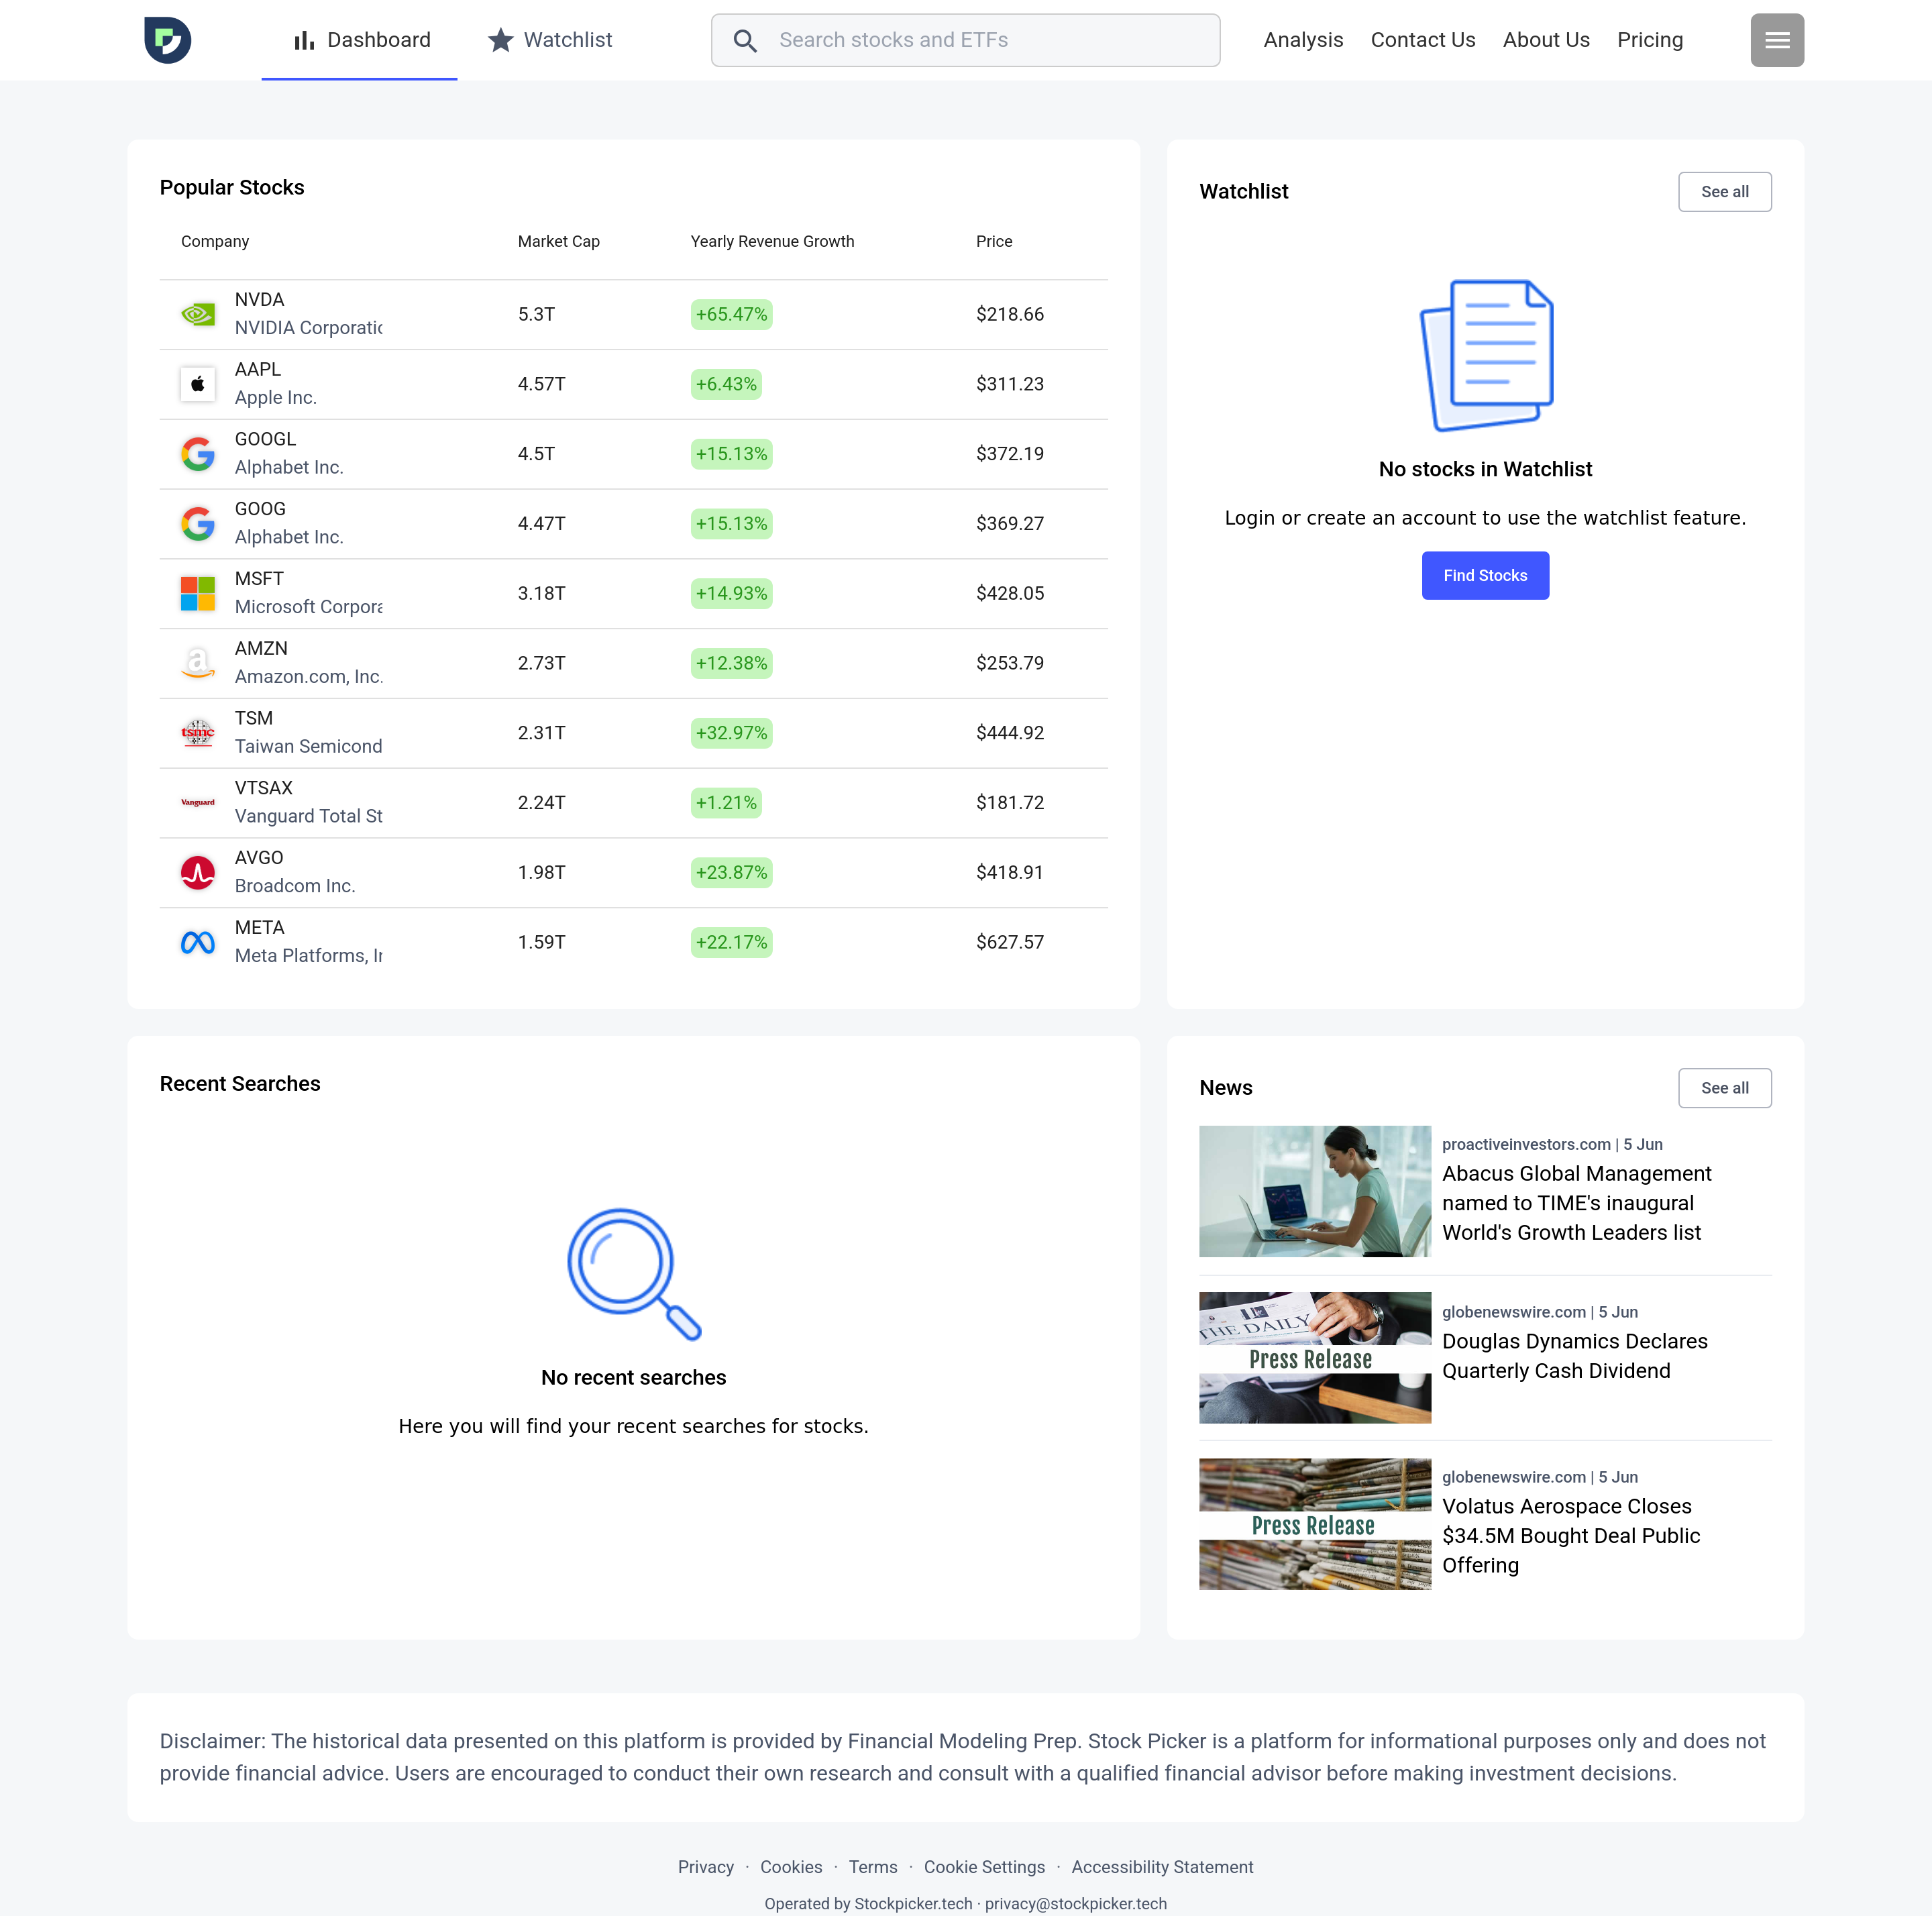This screenshot has height=1916, width=1932.
Task: Click the Stock Picker shield logo
Action: coord(167,40)
